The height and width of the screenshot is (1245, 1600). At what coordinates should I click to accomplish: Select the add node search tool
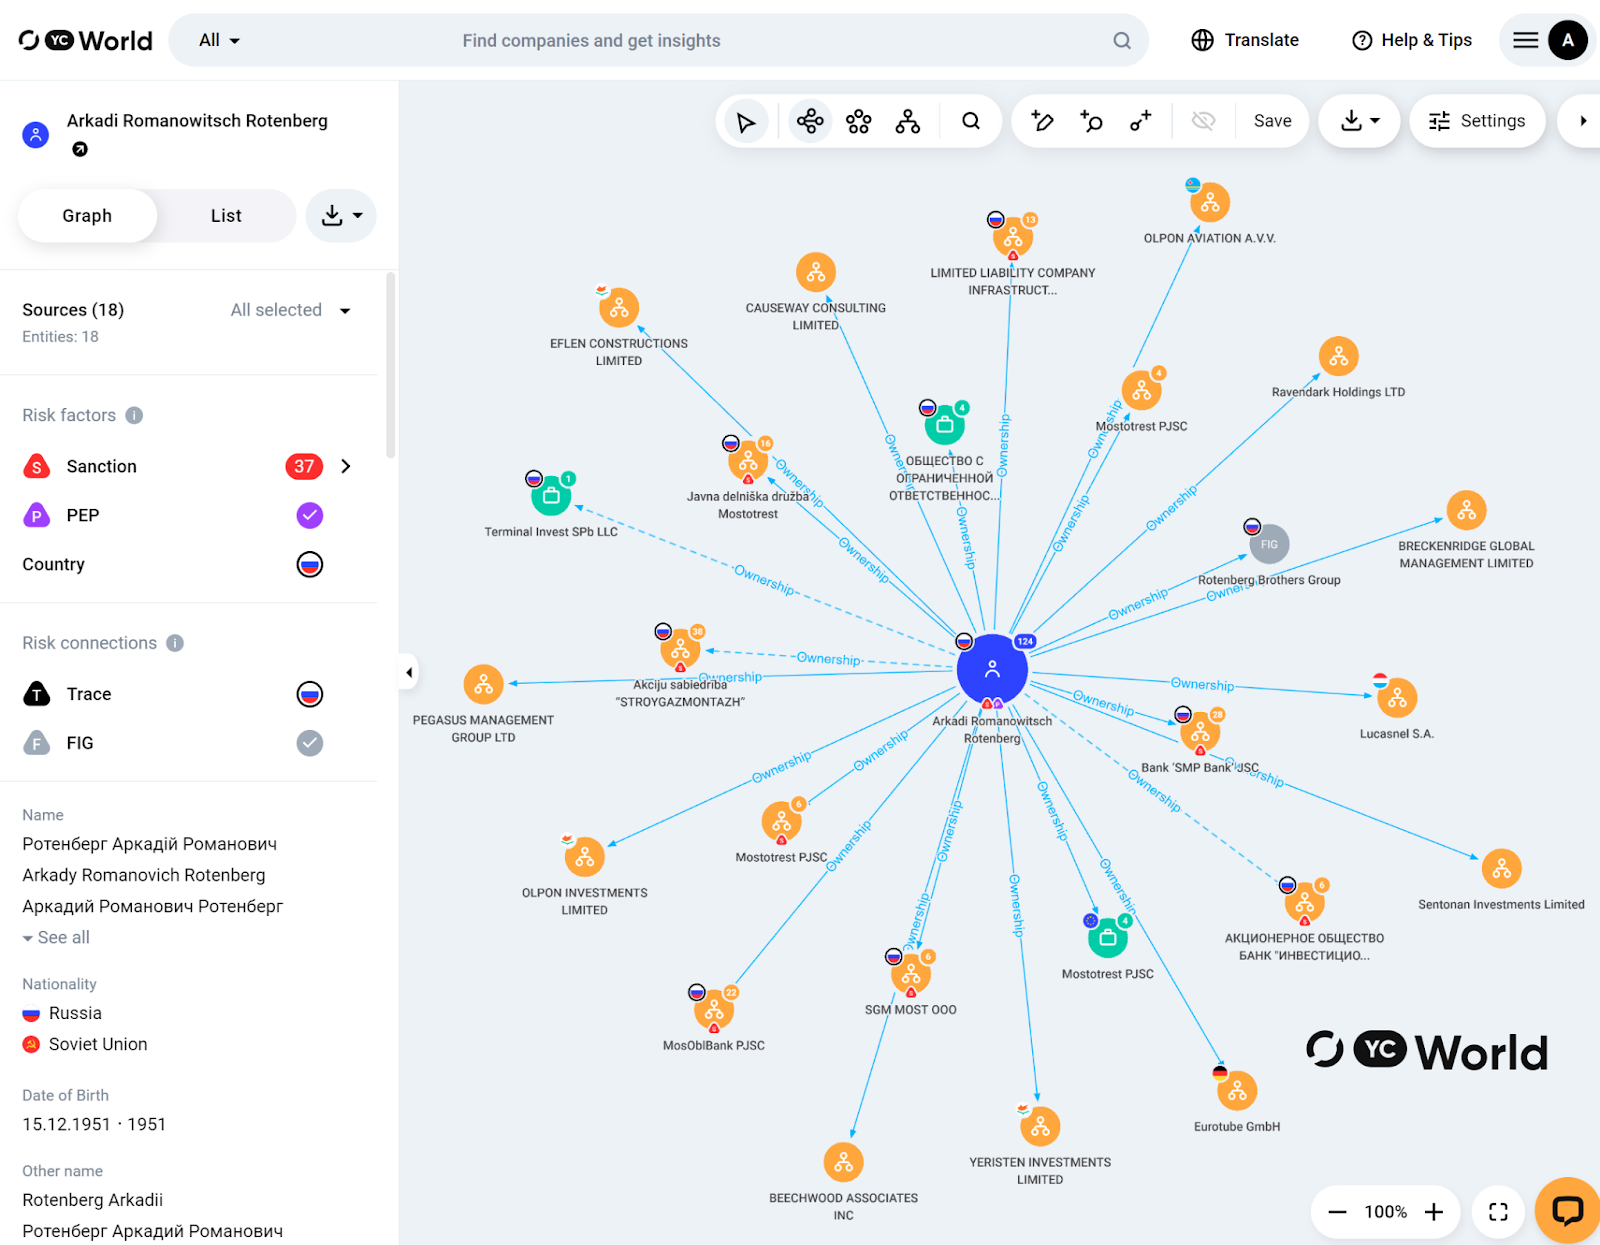(1091, 122)
